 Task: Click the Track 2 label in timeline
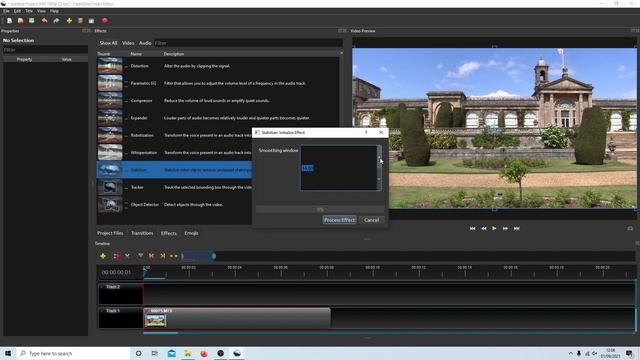click(113, 287)
